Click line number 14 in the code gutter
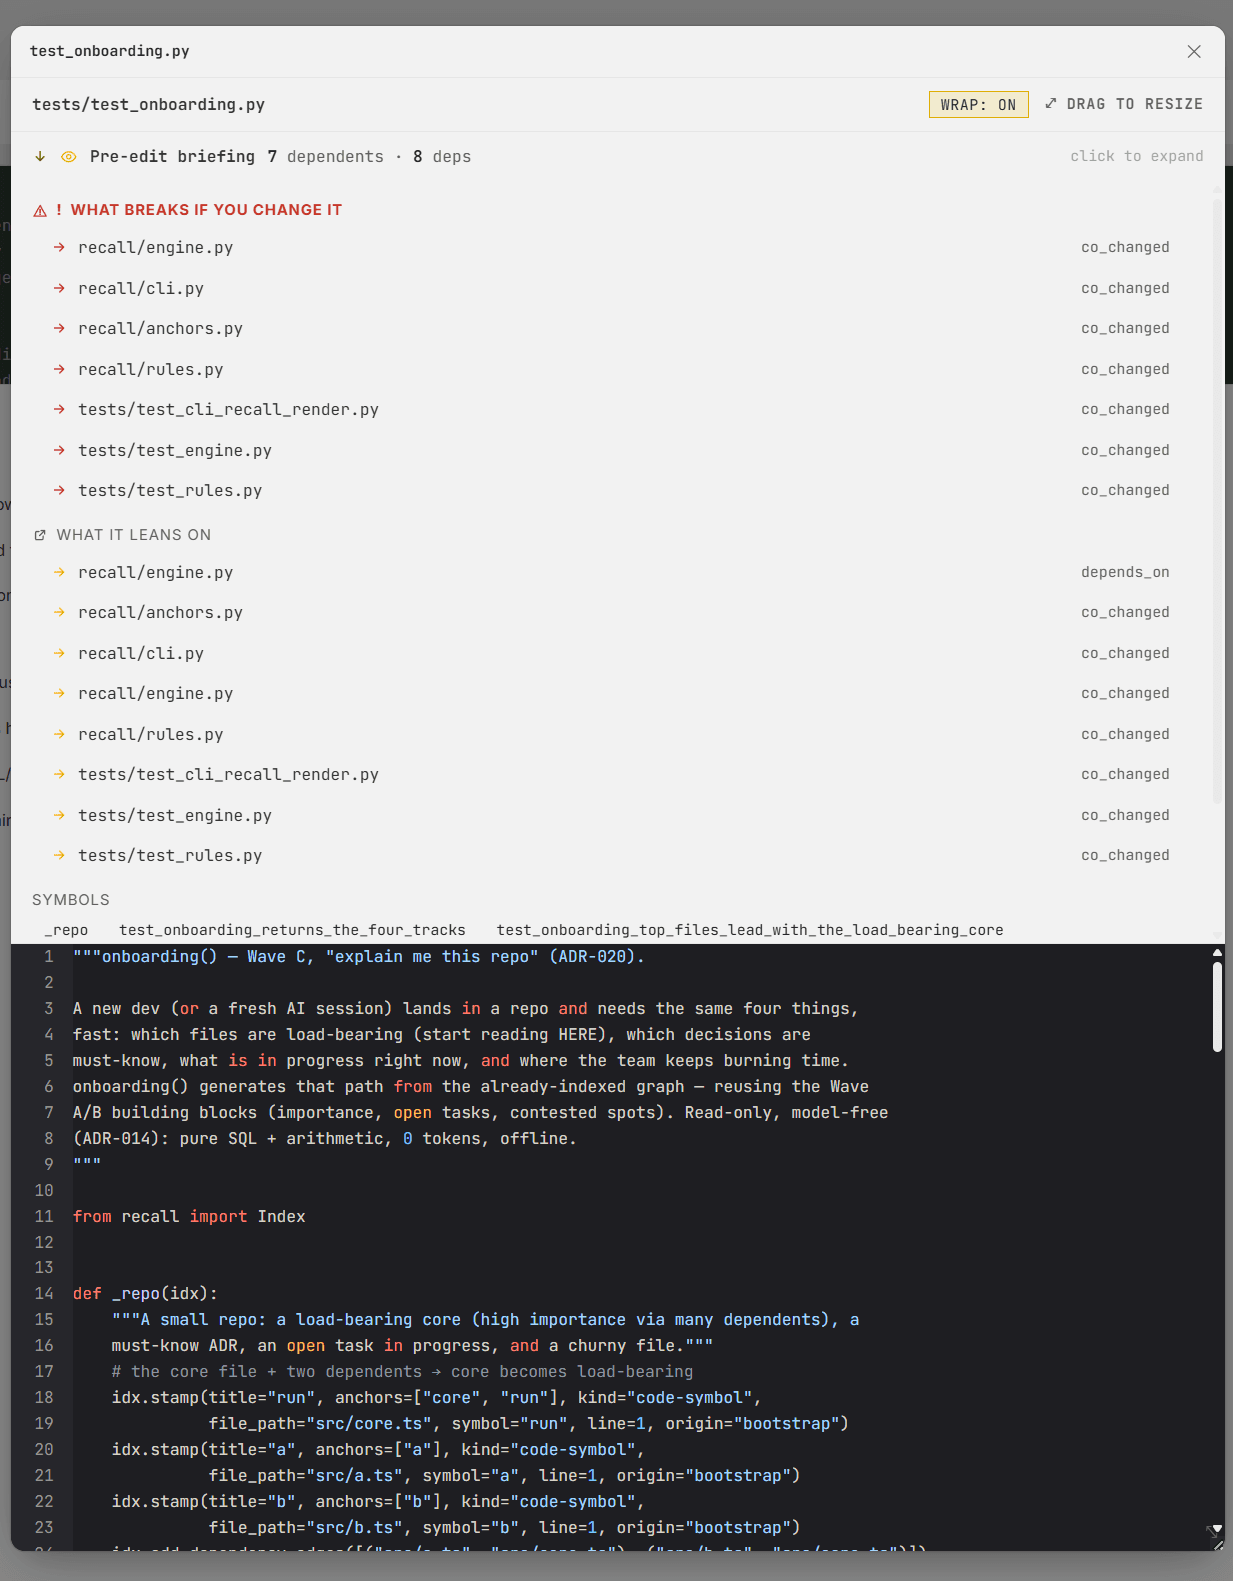Image resolution: width=1233 pixels, height=1581 pixels. click(44, 1293)
